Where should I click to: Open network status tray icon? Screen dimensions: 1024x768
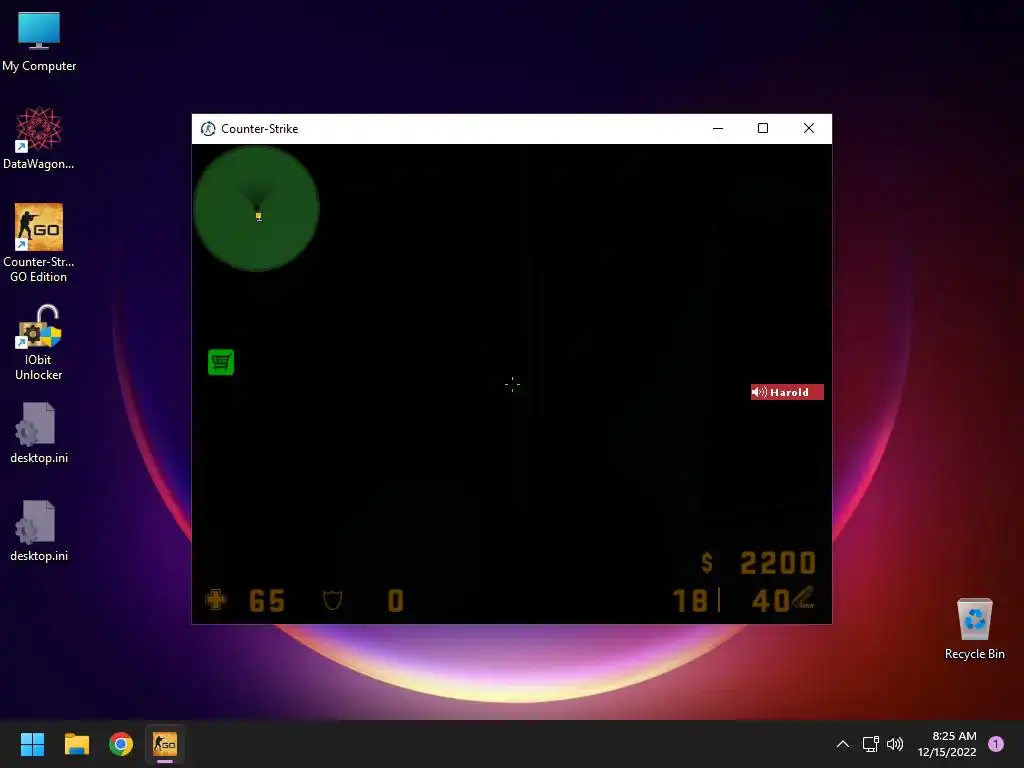871,744
